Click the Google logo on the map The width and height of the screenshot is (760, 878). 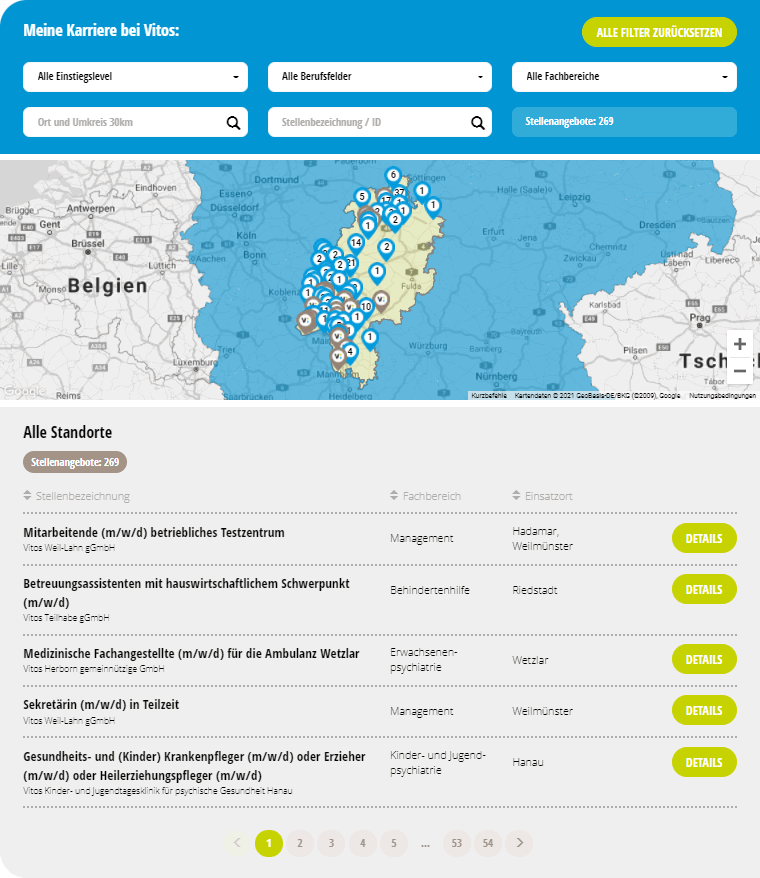click(x=24, y=391)
